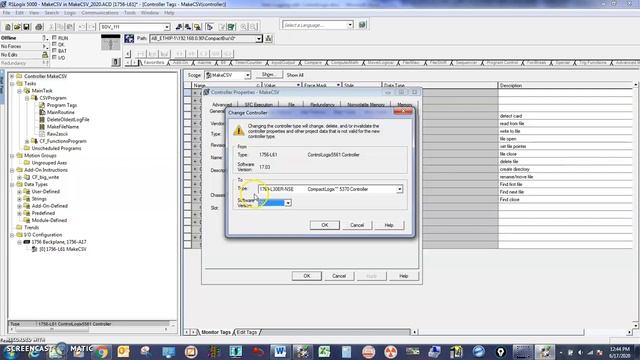Open the Select a Language dropdown
The height and width of the screenshot is (360, 640).
(350, 25)
